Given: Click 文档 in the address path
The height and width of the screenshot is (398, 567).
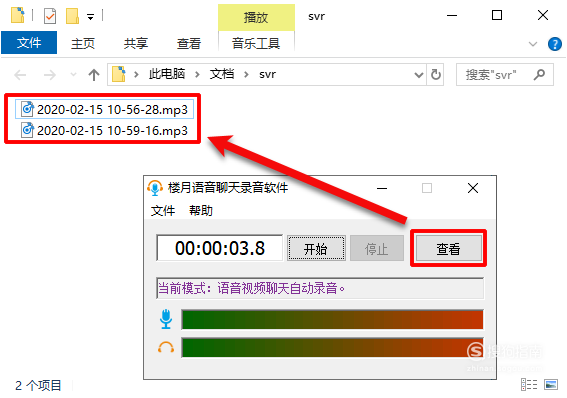Looking at the screenshot, I should click(222, 74).
